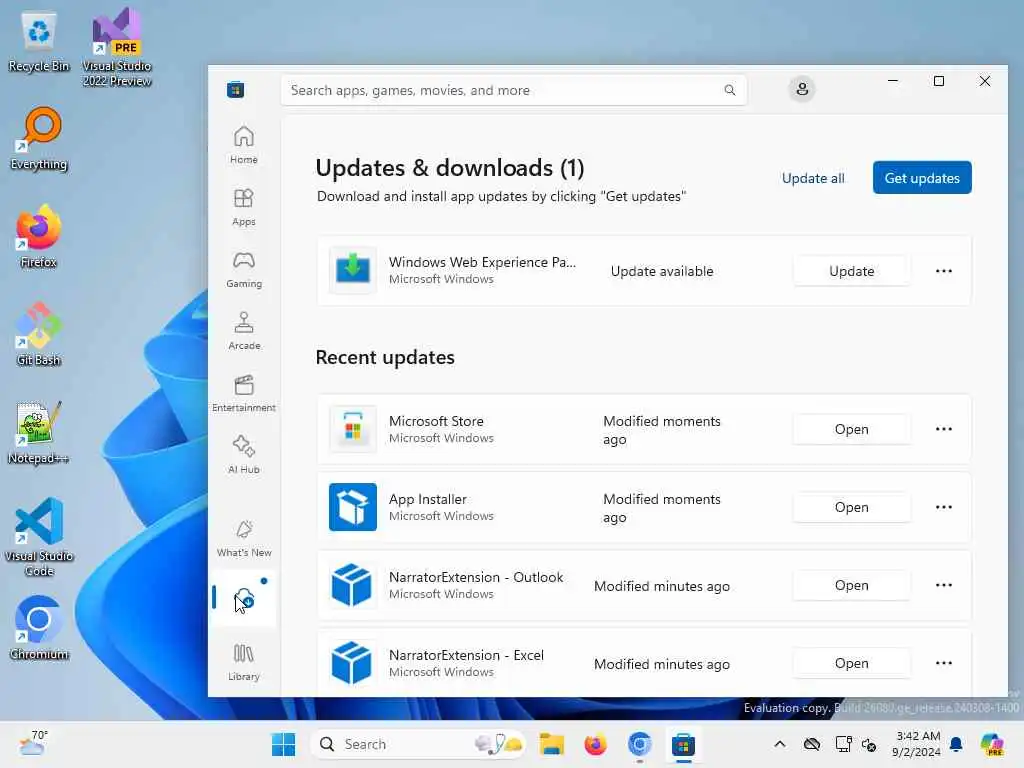Select Git Bash desktop shortcut
Viewport: 1024px width, 768px height.
point(39,334)
